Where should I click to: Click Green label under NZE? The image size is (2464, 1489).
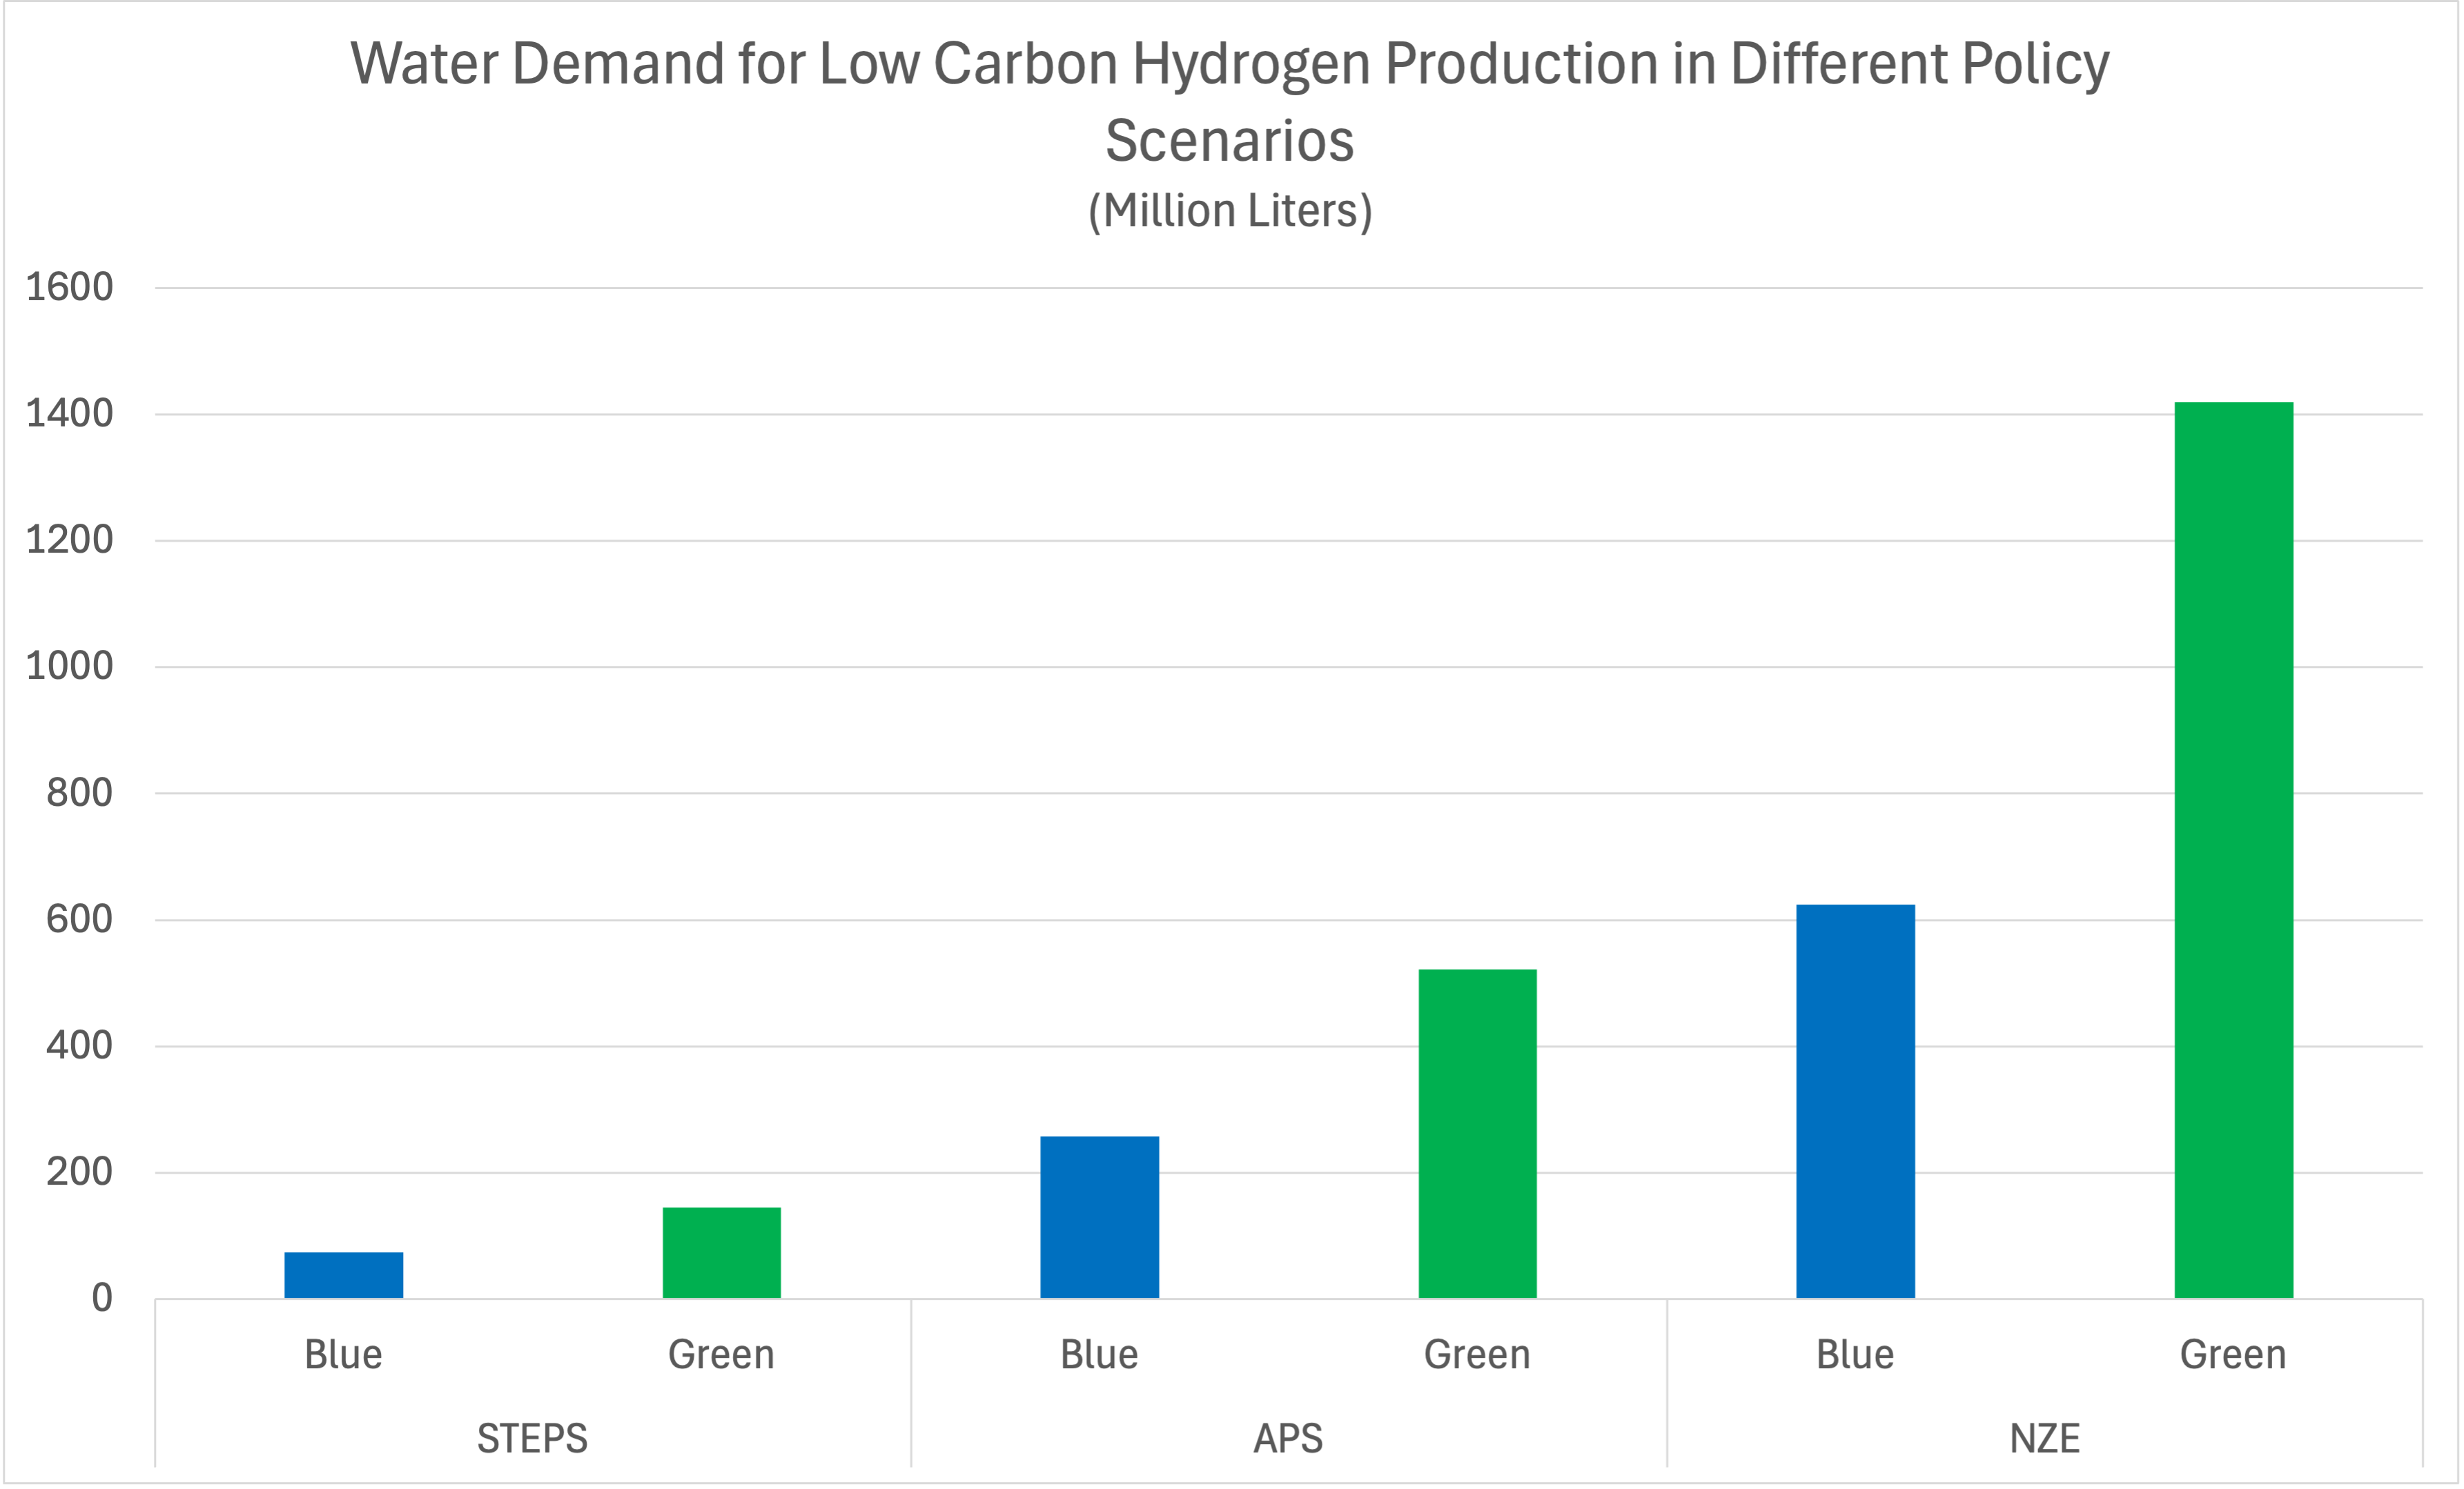tap(2233, 1355)
